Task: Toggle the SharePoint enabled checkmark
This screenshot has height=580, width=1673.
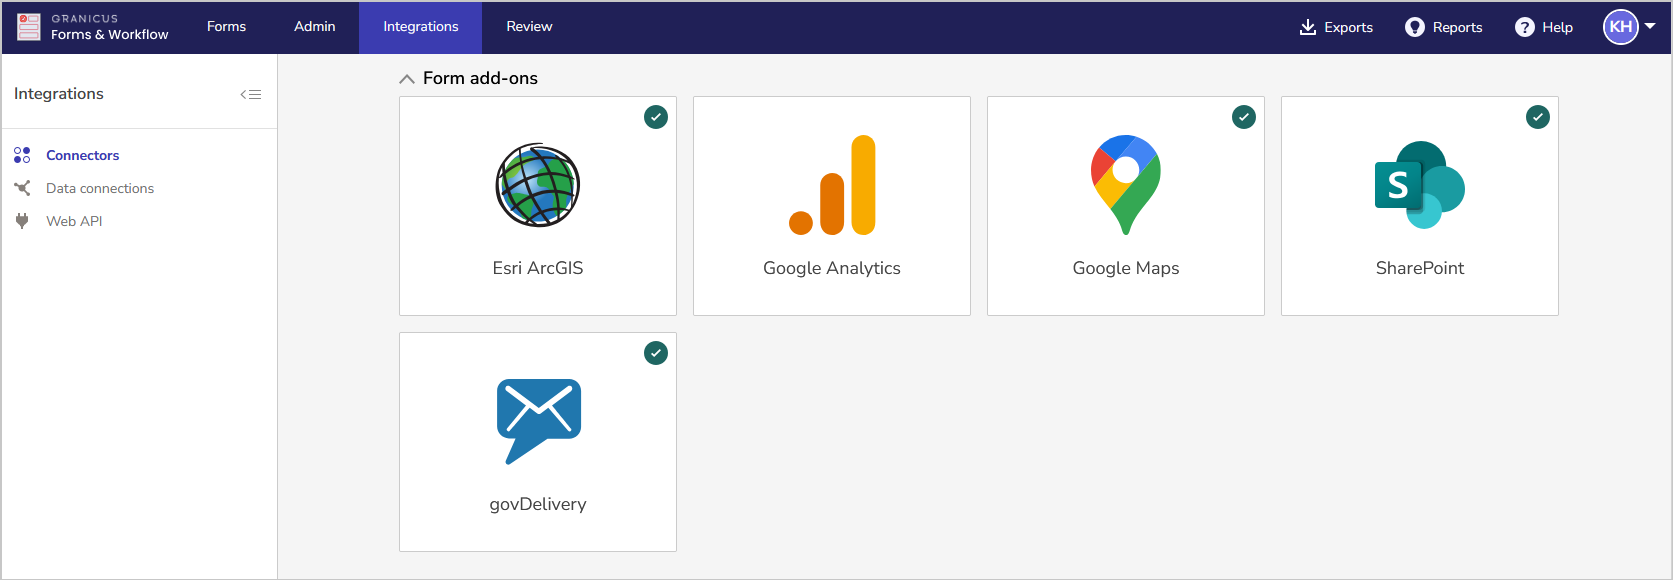Action: click(1537, 117)
